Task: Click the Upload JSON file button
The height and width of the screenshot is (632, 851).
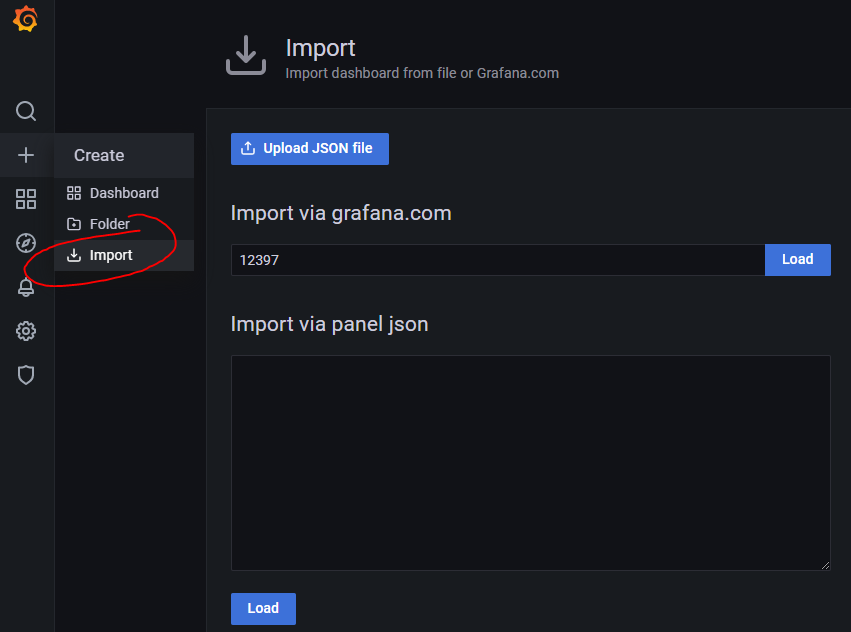Action: tap(310, 149)
